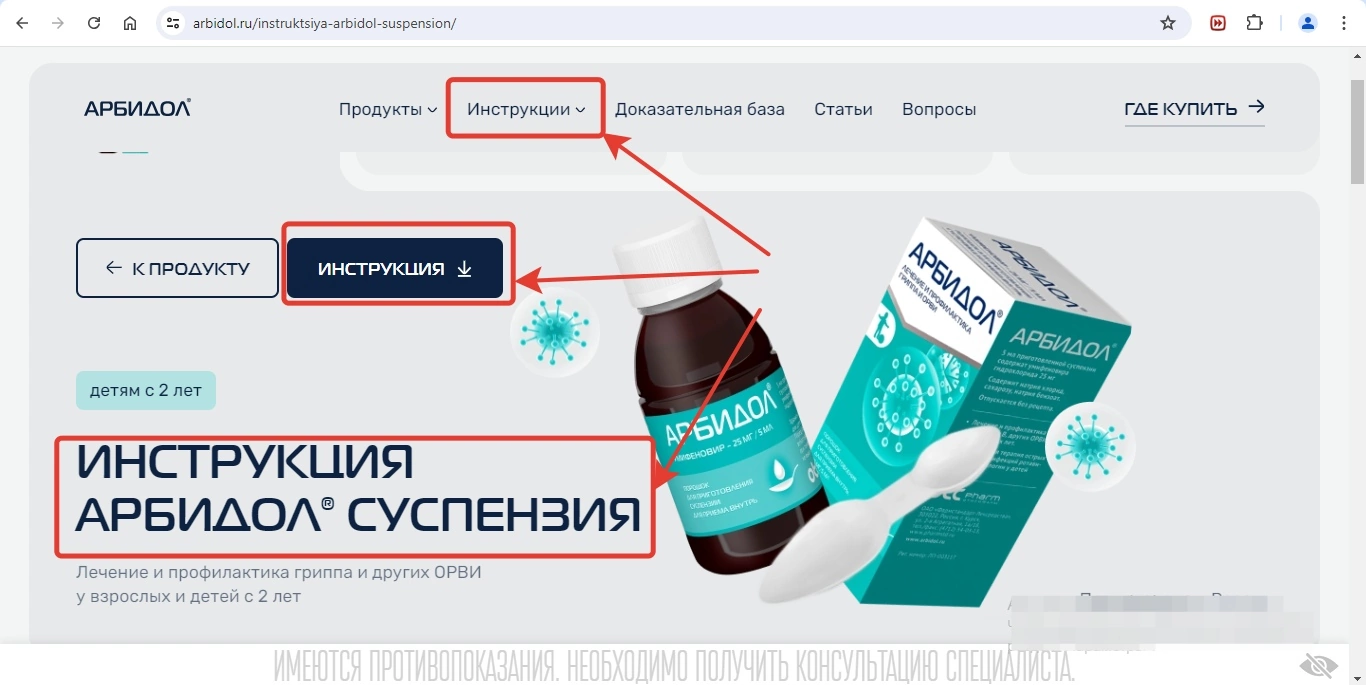Open the Chrome profile avatar
The height and width of the screenshot is (685, 1366).
(x=1308, y=23)
